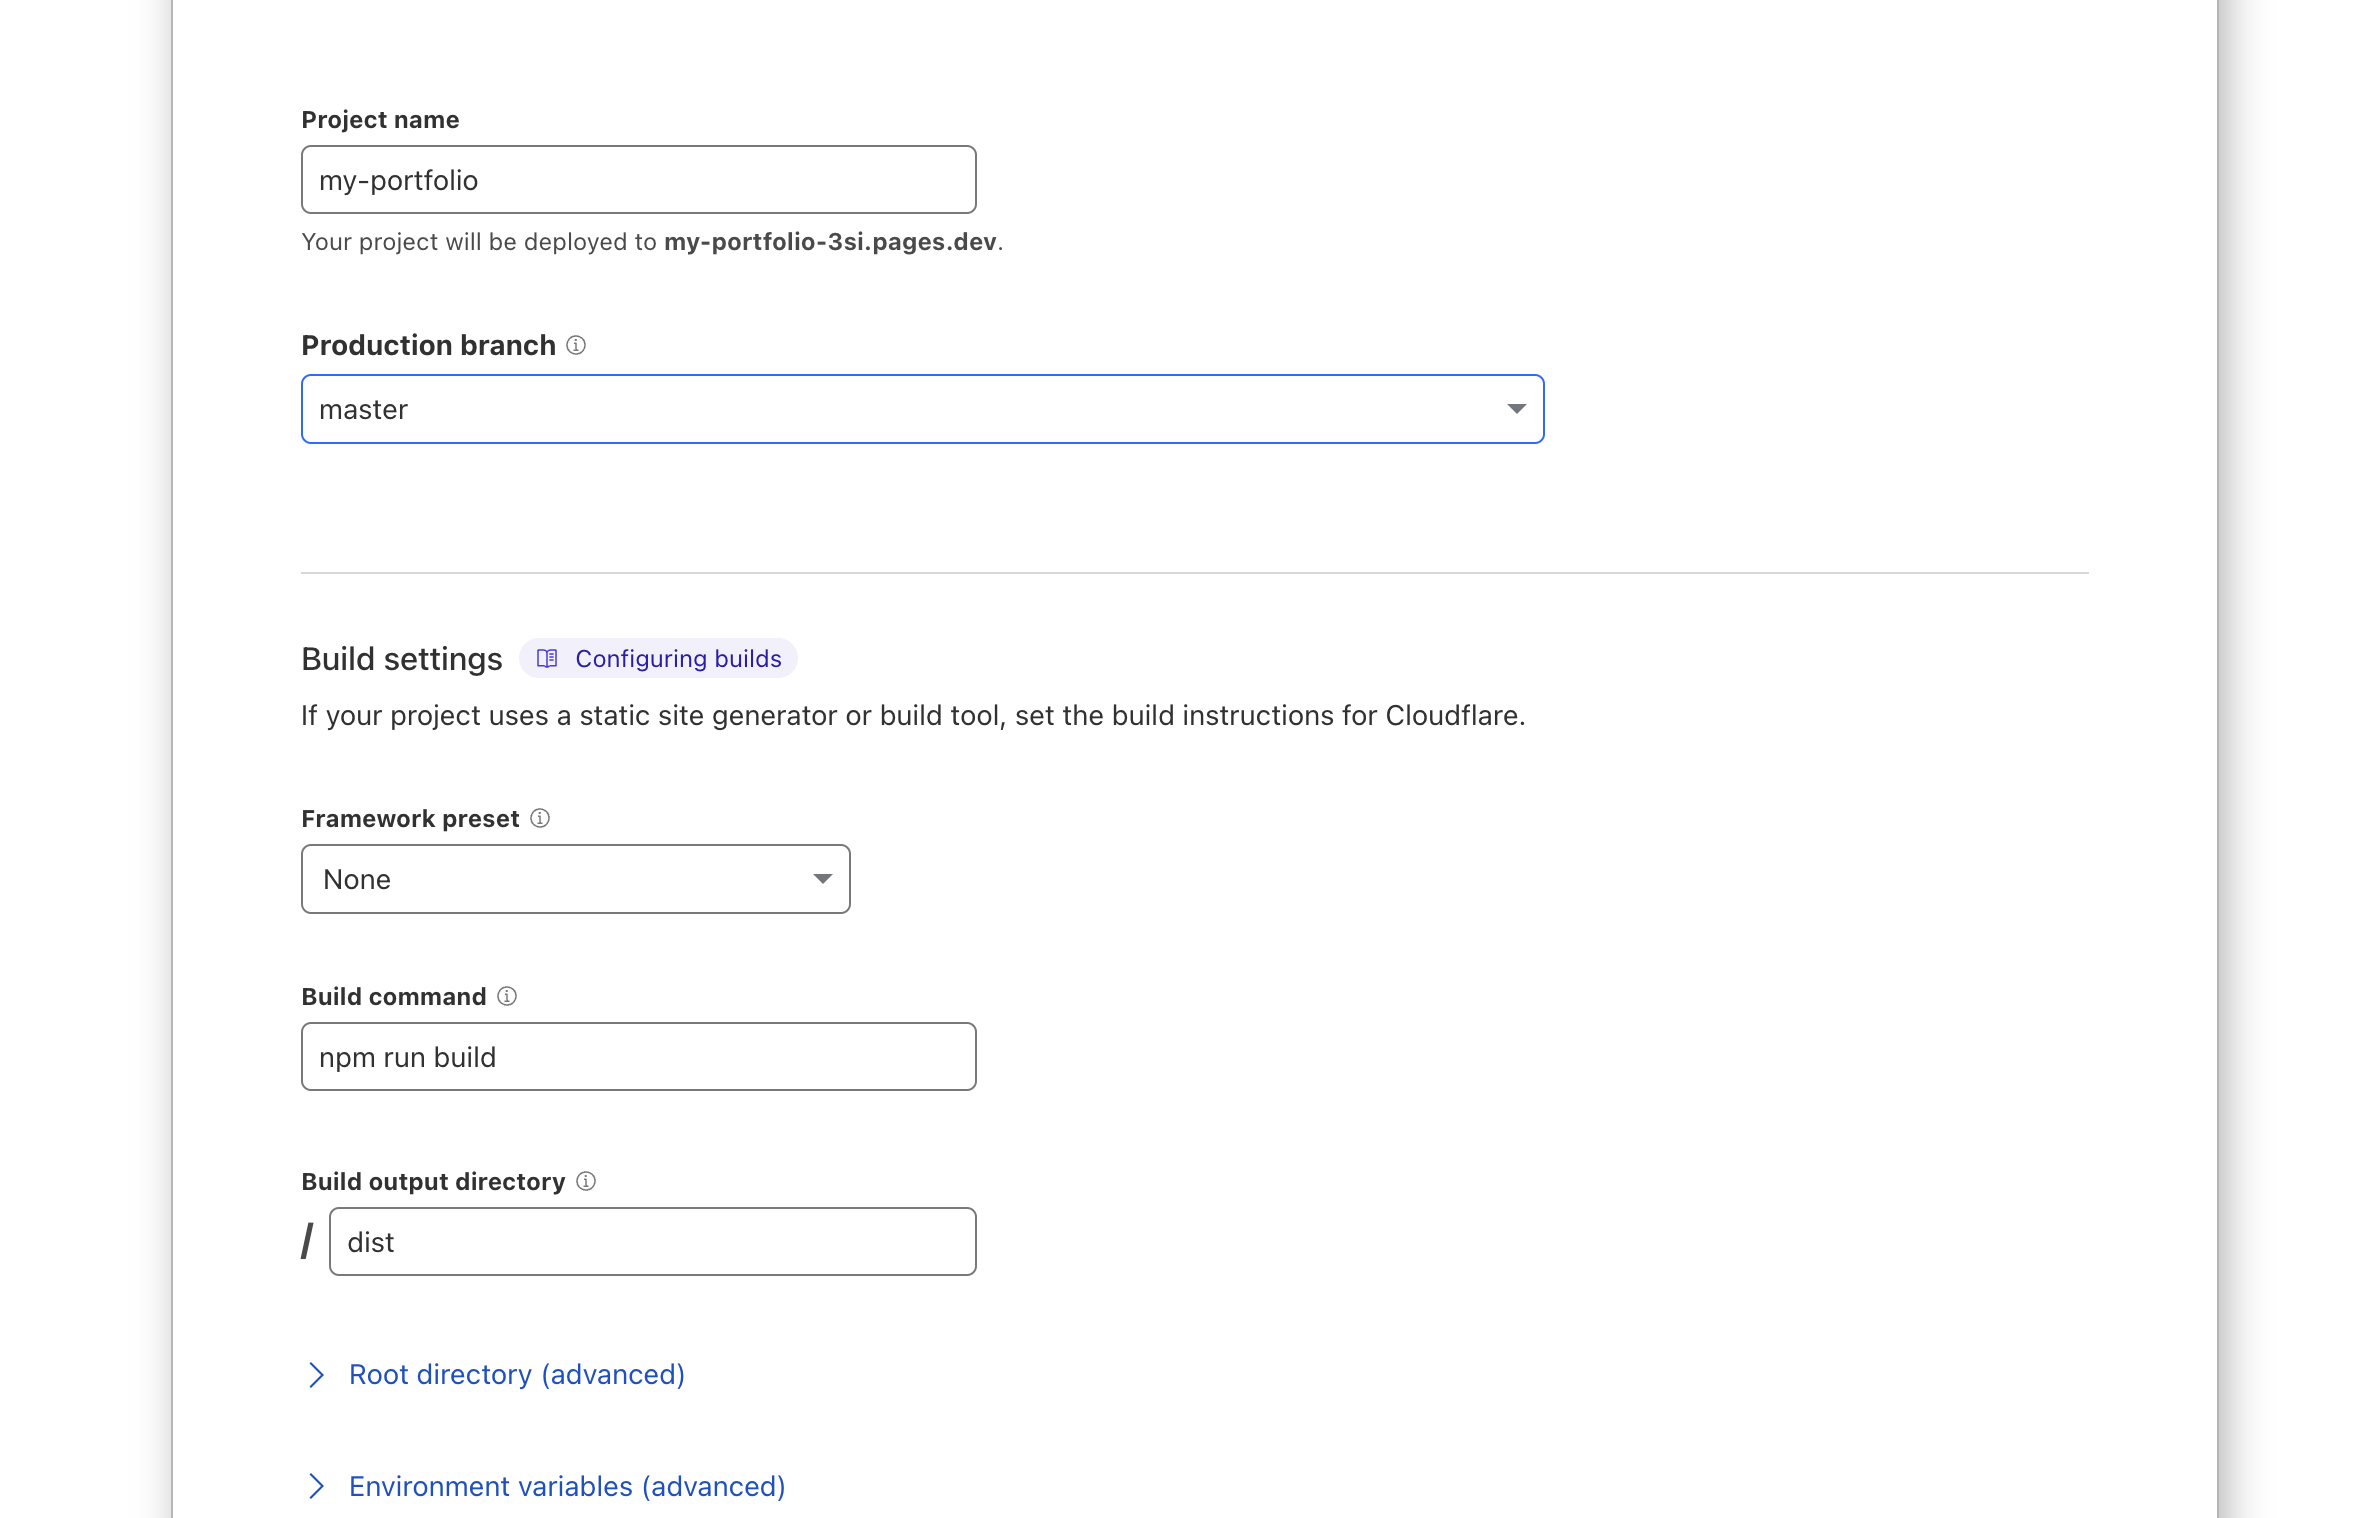The image size is (2374, 1518).
Task: Click the Build command info icon
Action: (507, 996)
